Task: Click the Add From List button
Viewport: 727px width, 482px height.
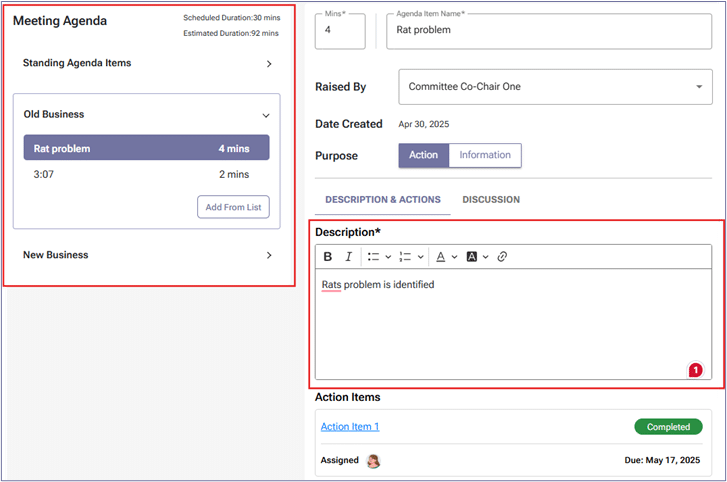Action: point(233,207)
